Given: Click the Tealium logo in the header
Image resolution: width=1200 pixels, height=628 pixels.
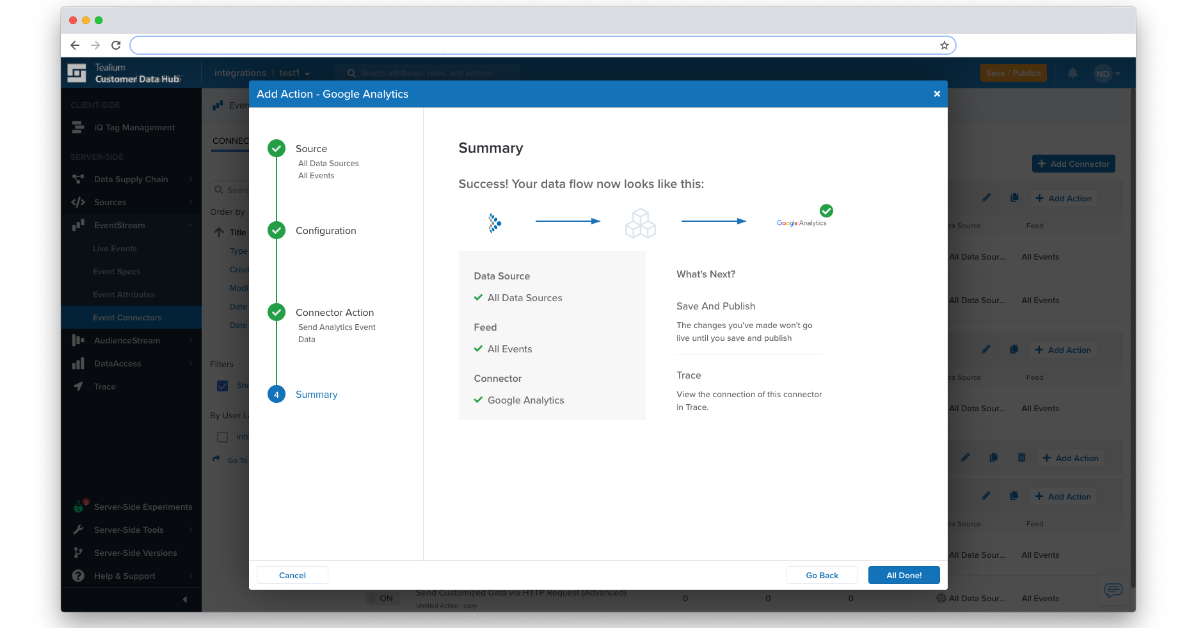Looking at the screenshot, I should point(77,73).
